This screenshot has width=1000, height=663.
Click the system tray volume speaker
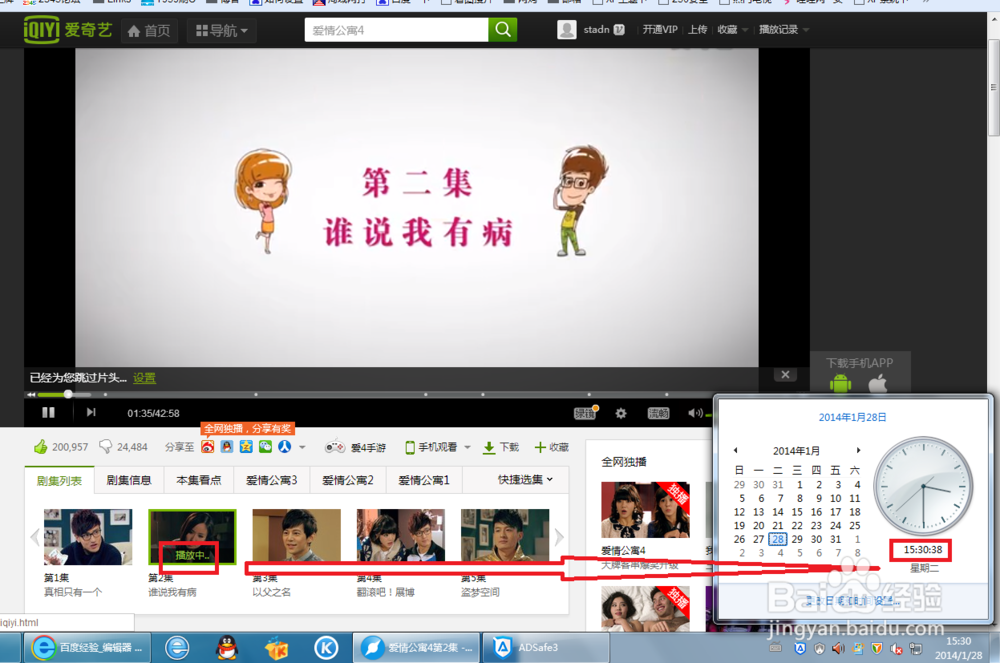pyautogui.click(x=838, y=648)
